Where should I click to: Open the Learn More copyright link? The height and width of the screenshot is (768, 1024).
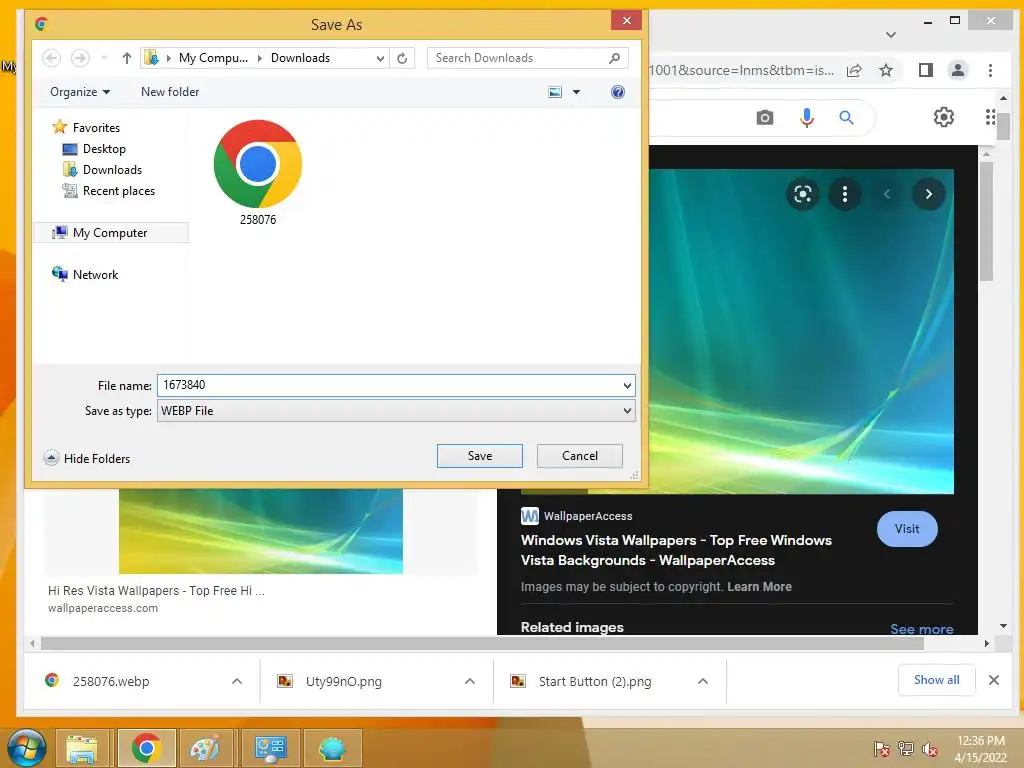pos(759,586)
